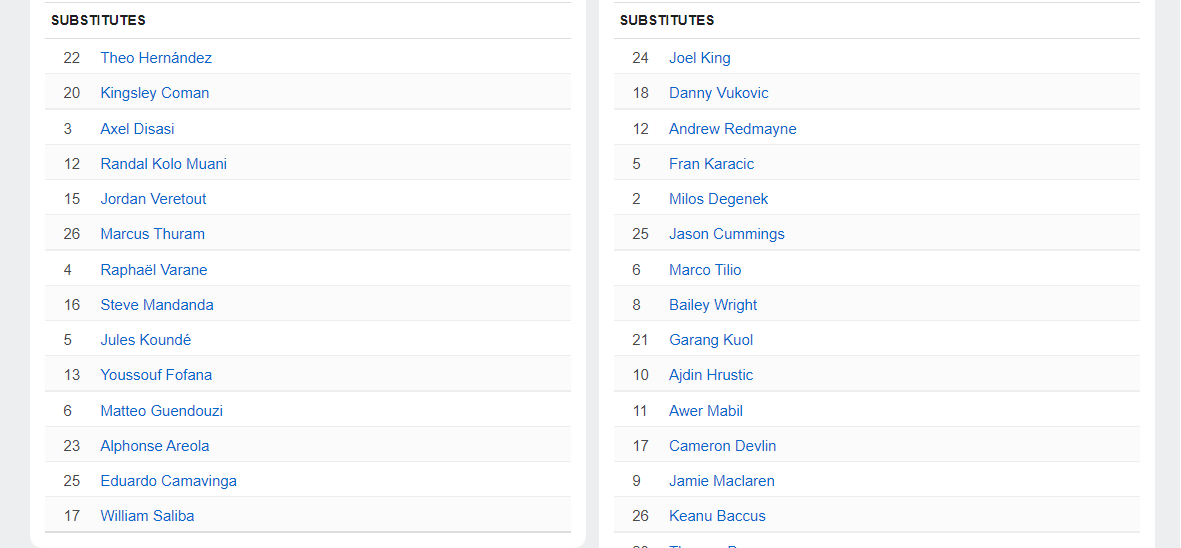Click Danny Vukovic's name
The height and width of the screenshot is (548, 1181).
pos(719,93)
